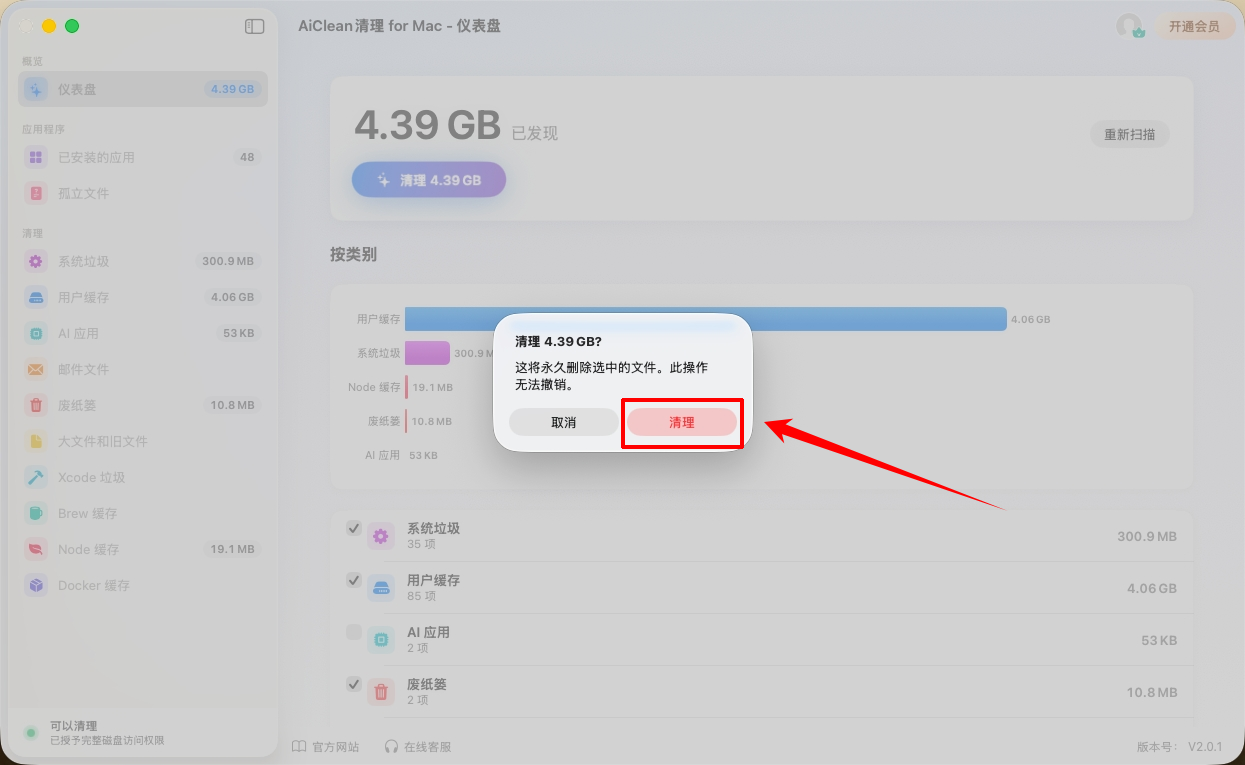The width and height of the screenshot is (1245, 765).
Task: Open Node 缓存 in the sidebar
Action: tap(143, 549)
